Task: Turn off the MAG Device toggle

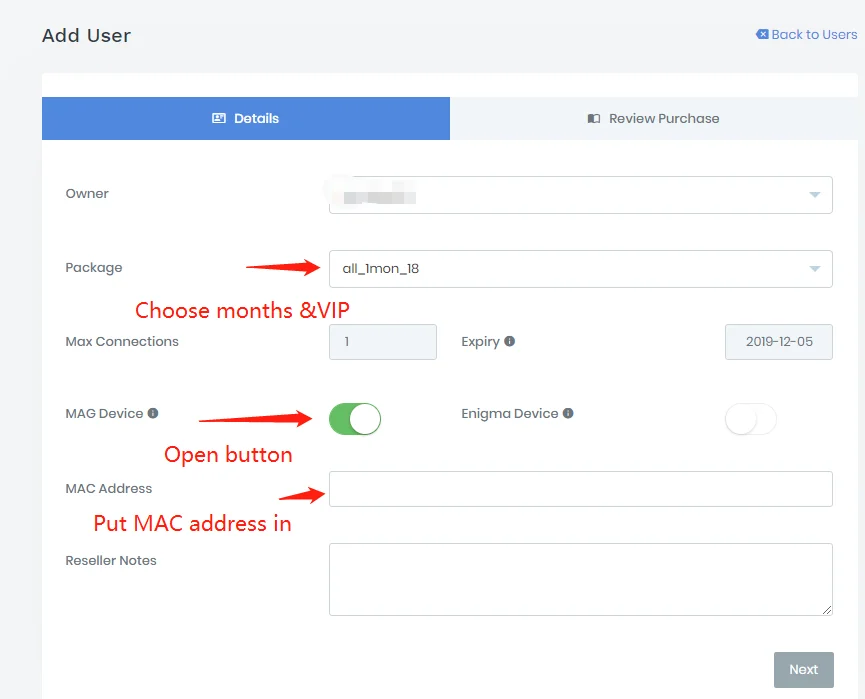Action: (355, 419)
